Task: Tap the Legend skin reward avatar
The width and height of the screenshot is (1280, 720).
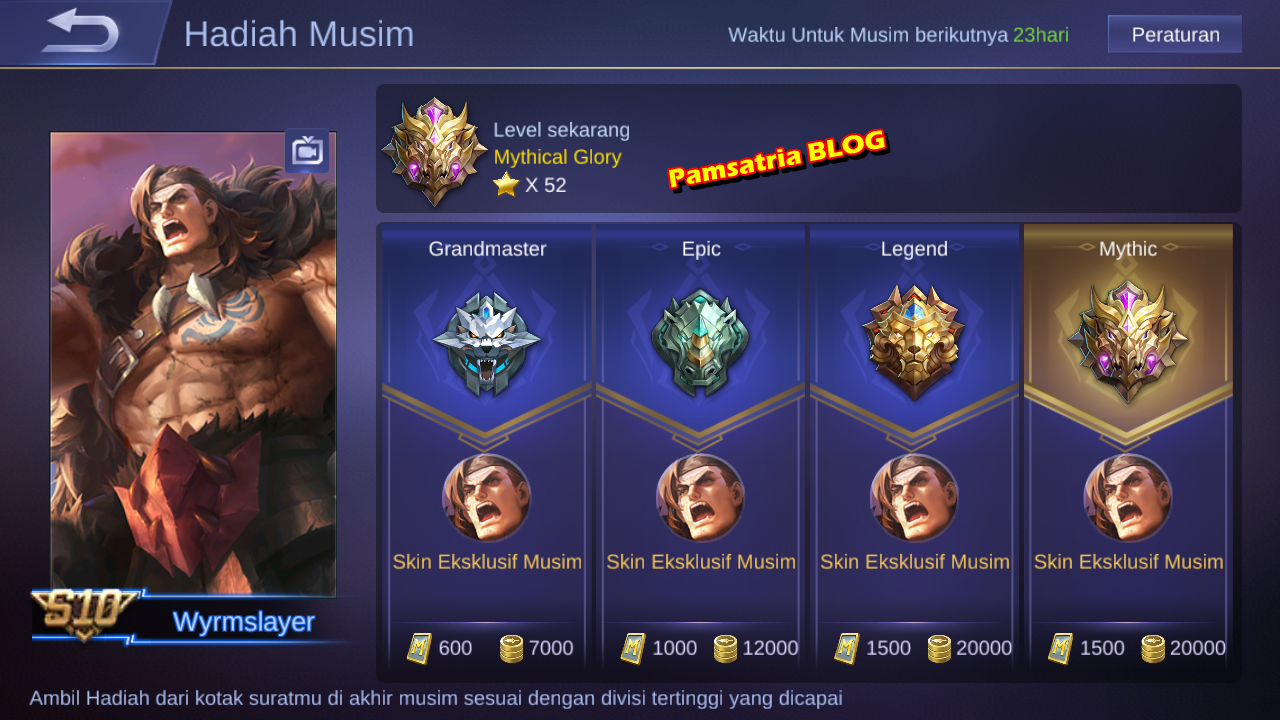Action: pyautogui.click(x=914, y=497)
